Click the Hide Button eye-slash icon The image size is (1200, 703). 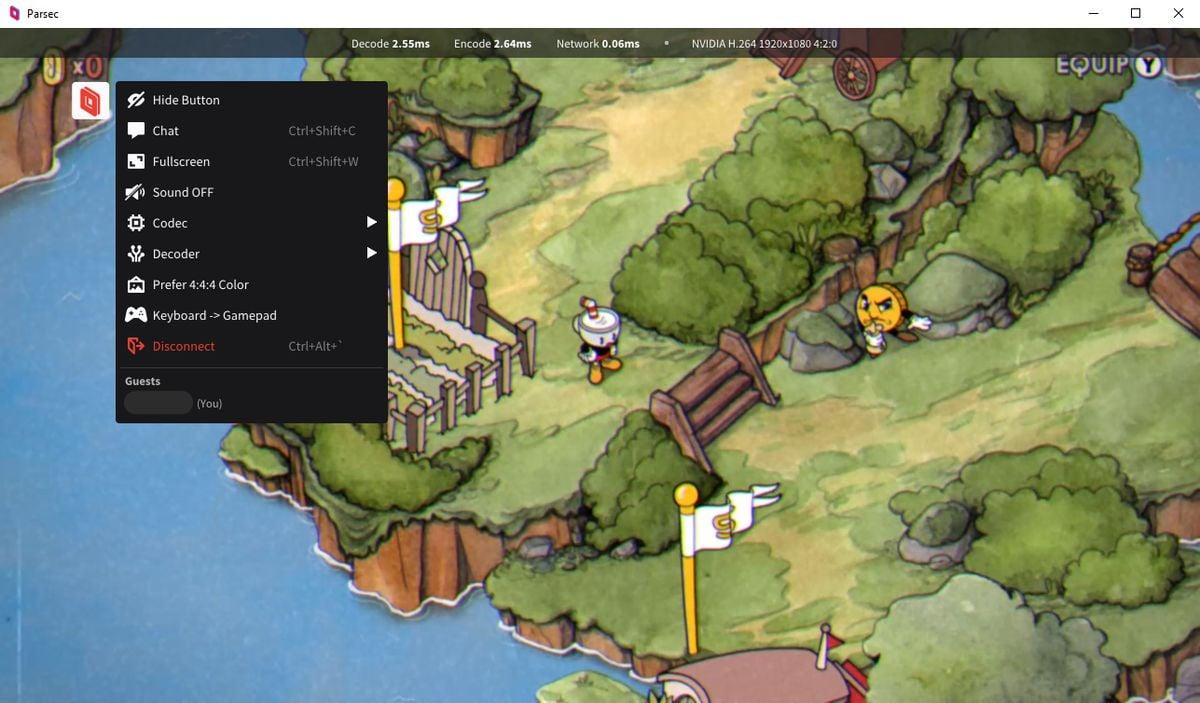(136, 100)
